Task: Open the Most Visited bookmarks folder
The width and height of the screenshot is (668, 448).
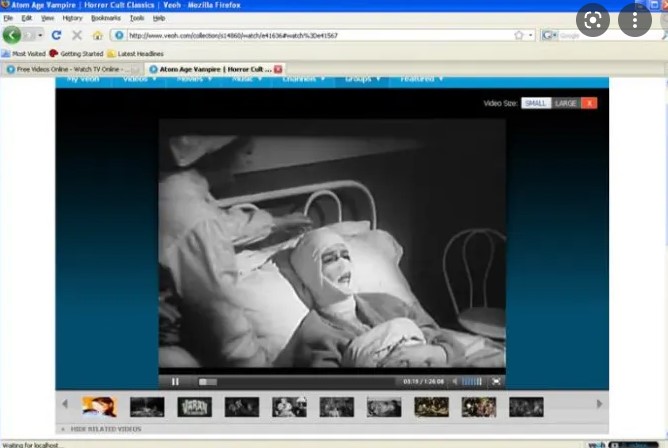Action: (x=24, y=54)
